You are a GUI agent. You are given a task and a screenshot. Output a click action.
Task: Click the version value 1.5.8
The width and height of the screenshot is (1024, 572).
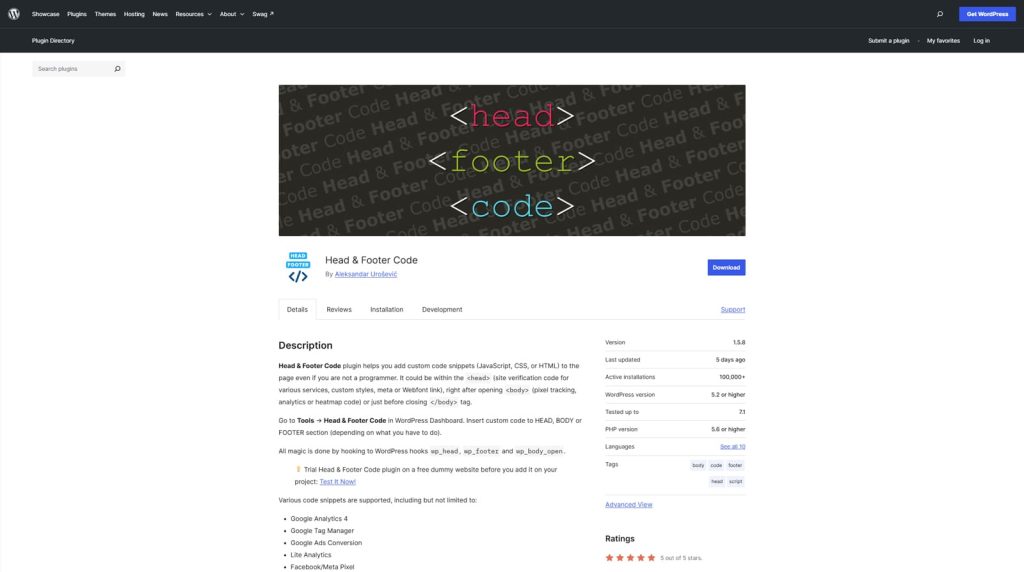tap(739, 342)
